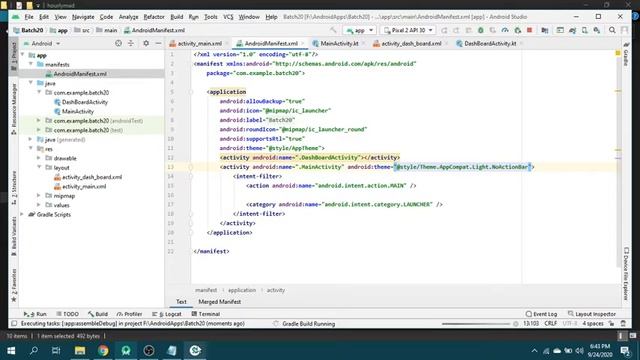Click the Windows taskbar search icon
The width and height of the screenshot is (640, 360).
[34, 351]
